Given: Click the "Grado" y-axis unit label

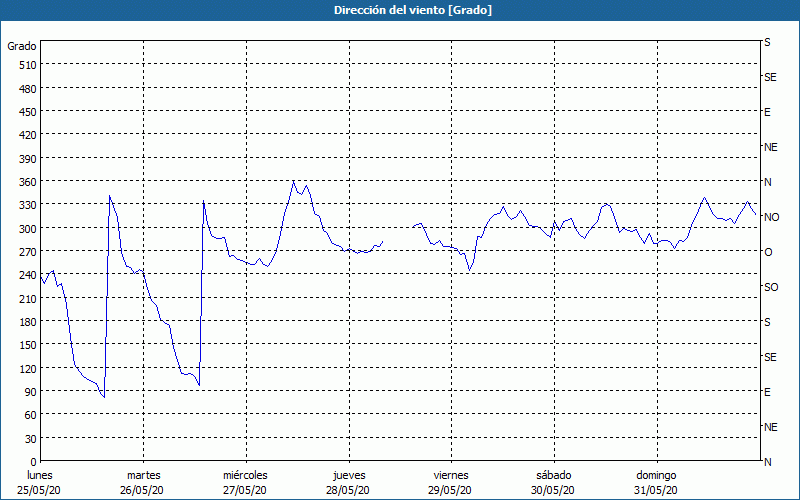Looking at the screenshot, I should 22,46.
